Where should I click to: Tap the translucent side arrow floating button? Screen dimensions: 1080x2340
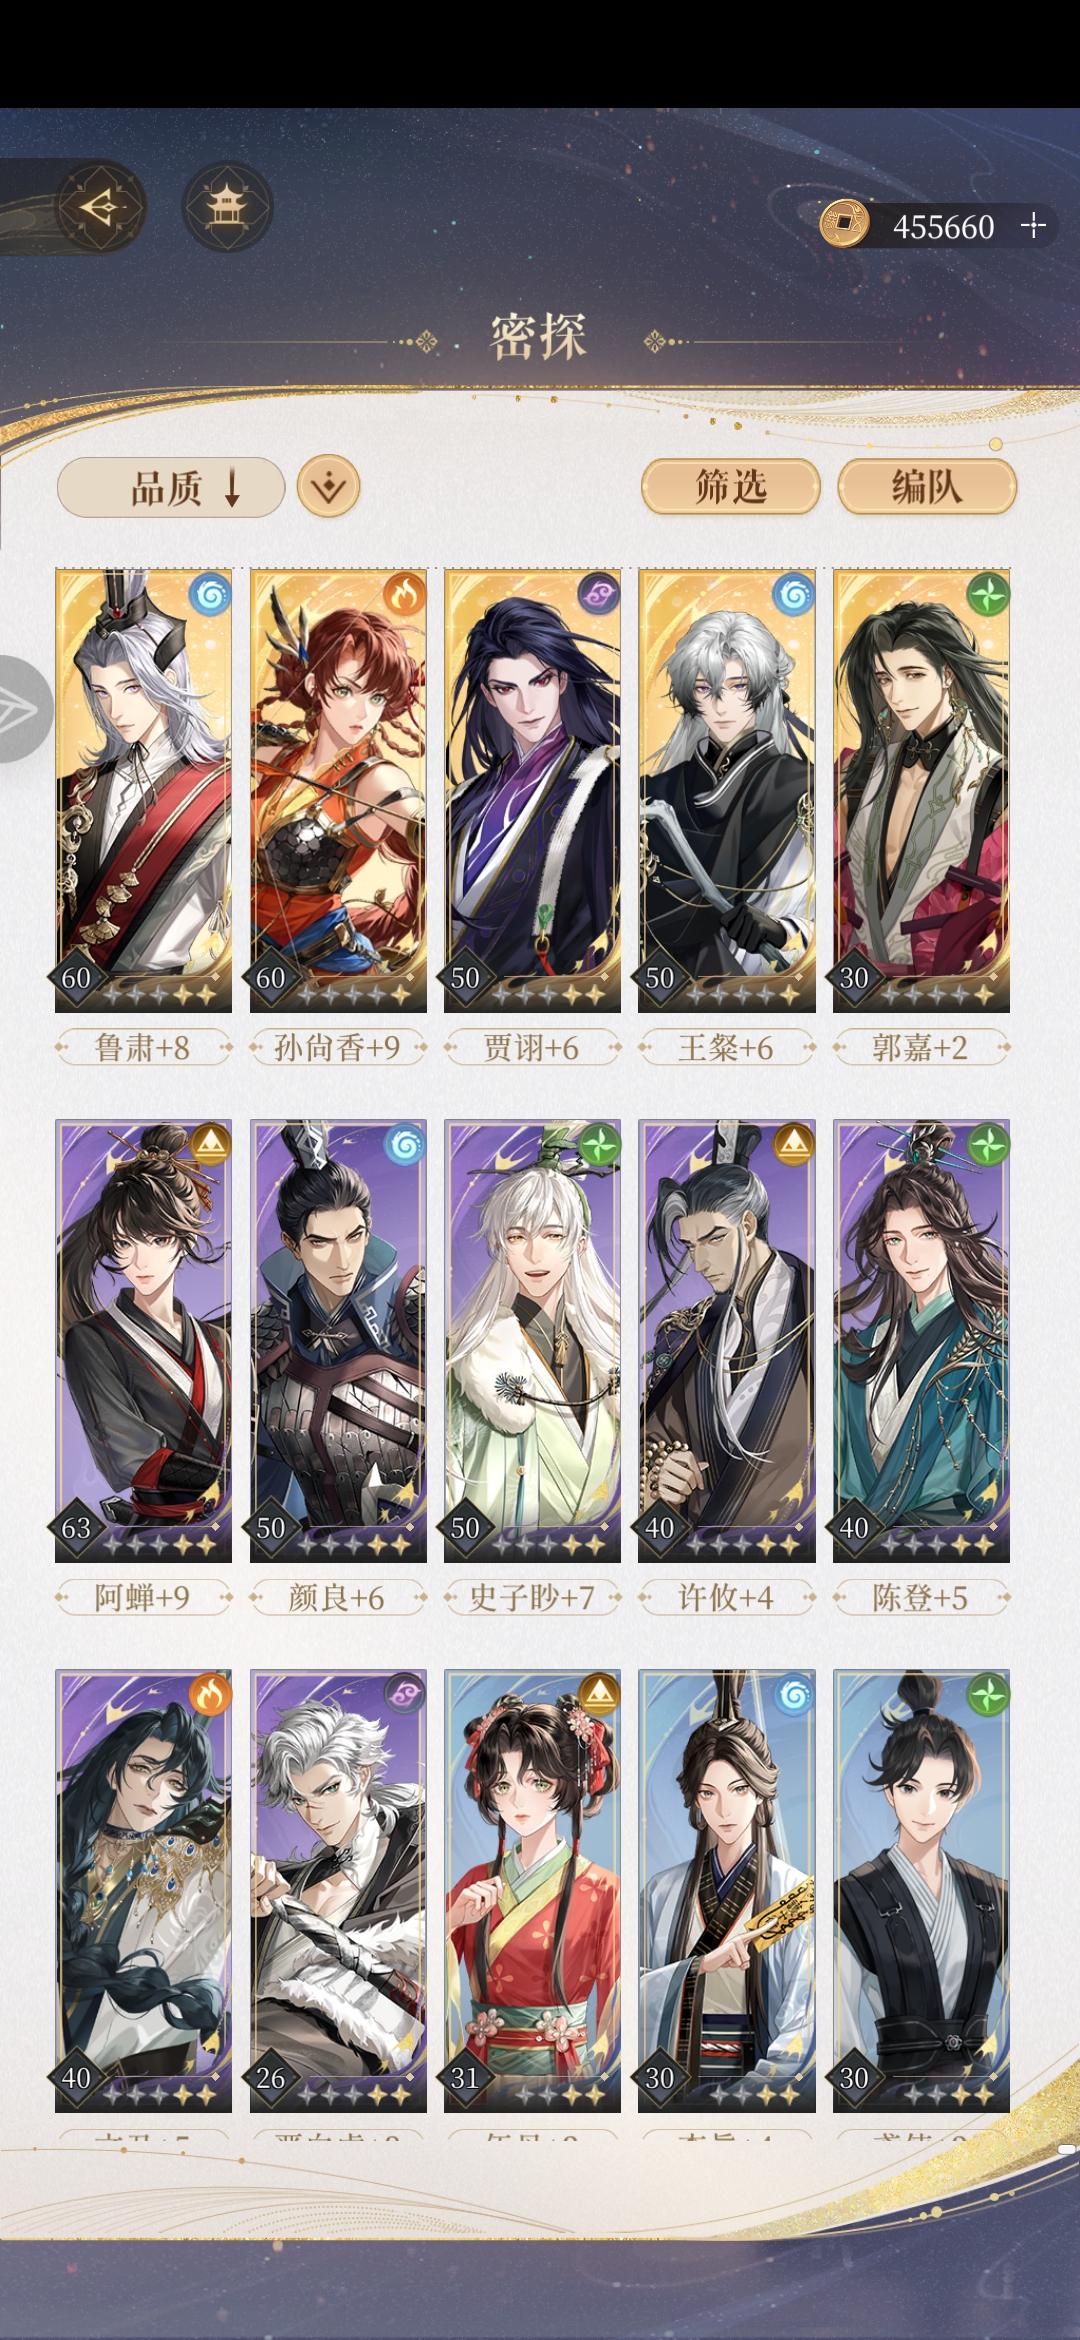[x=24, y=709]
